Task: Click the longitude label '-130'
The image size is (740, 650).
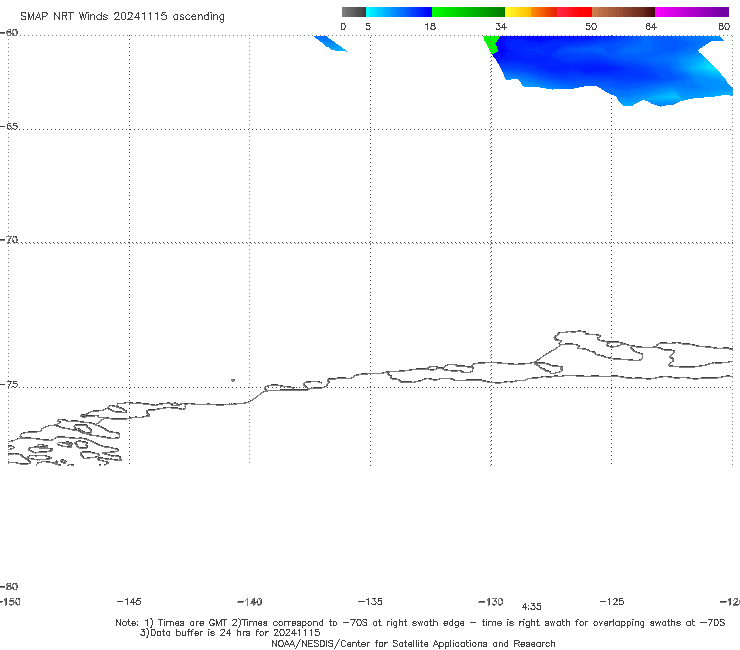Action: tap(491, 601)
